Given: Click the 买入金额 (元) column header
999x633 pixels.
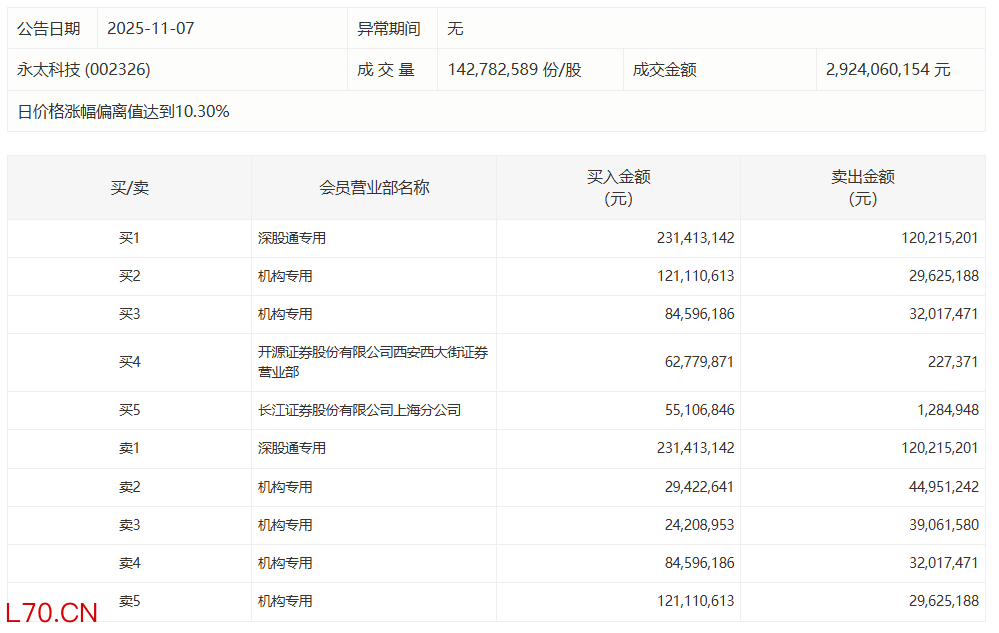Looking at the screenshot, I should [x=618, y=187].
